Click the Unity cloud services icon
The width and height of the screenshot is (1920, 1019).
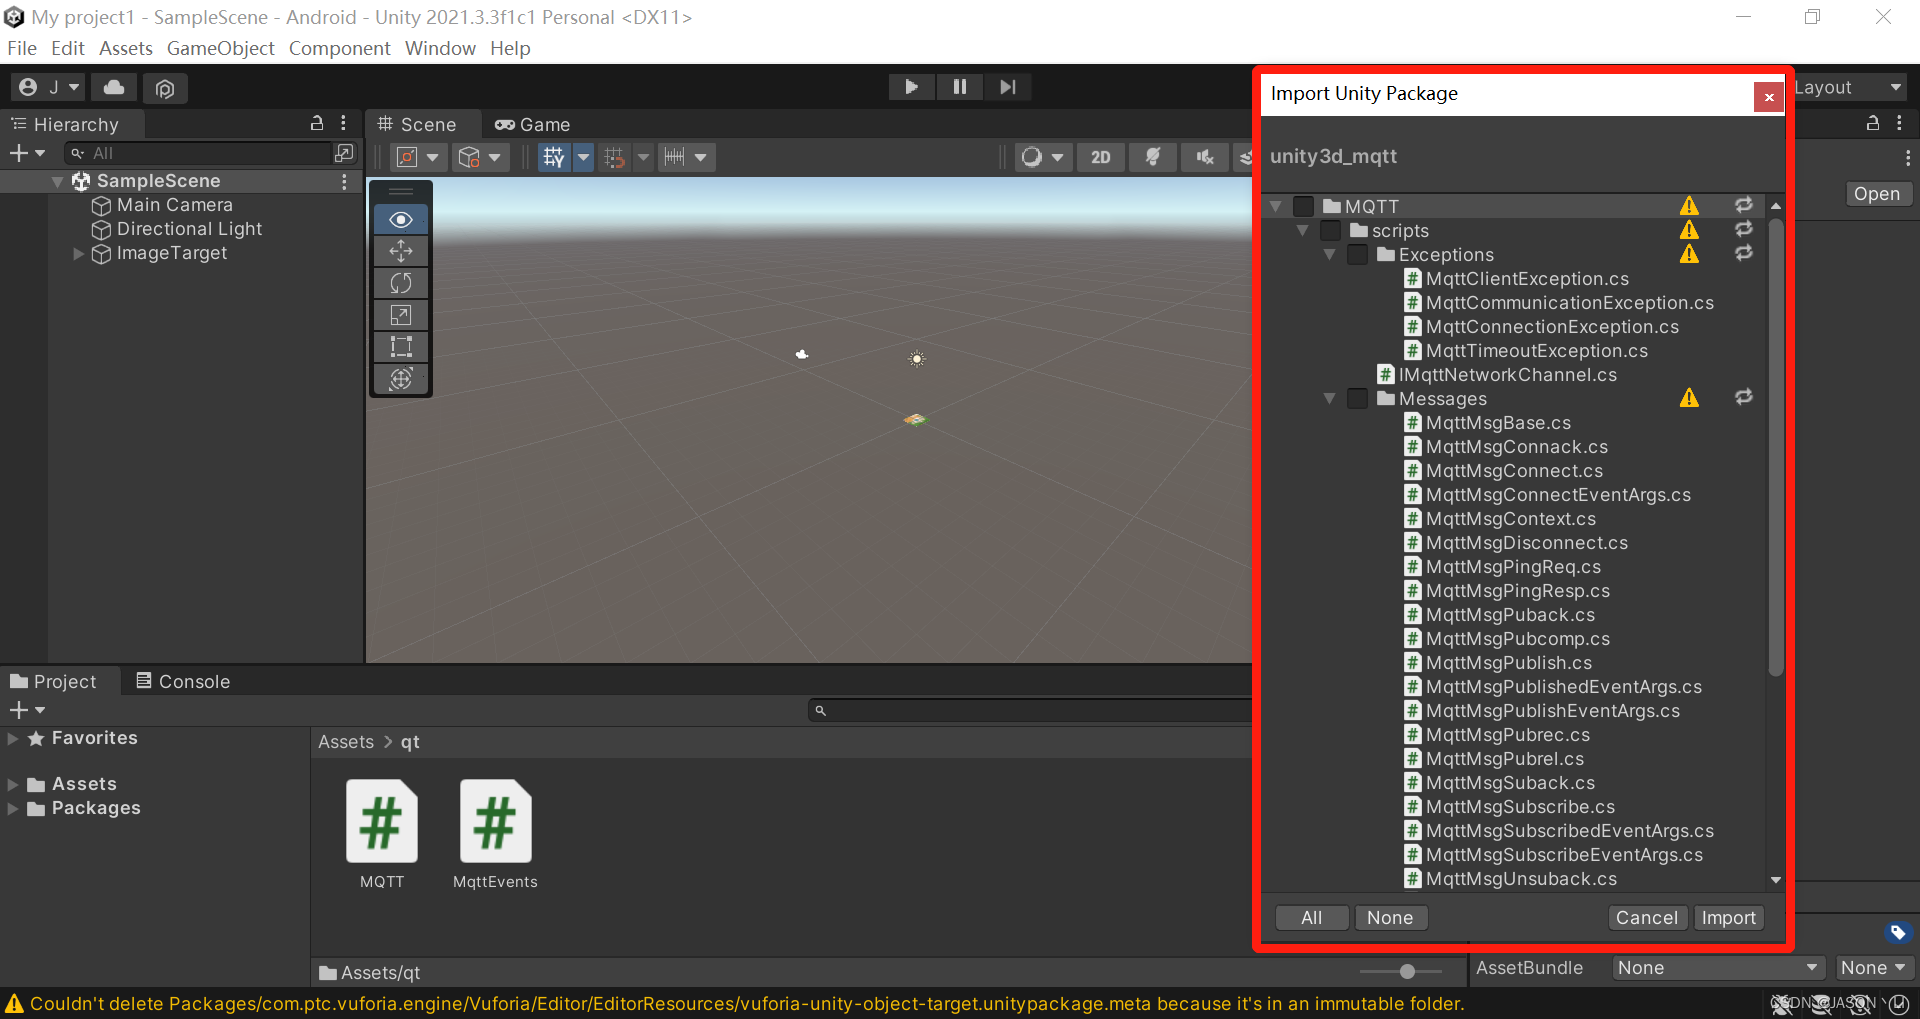coord(113,87)
